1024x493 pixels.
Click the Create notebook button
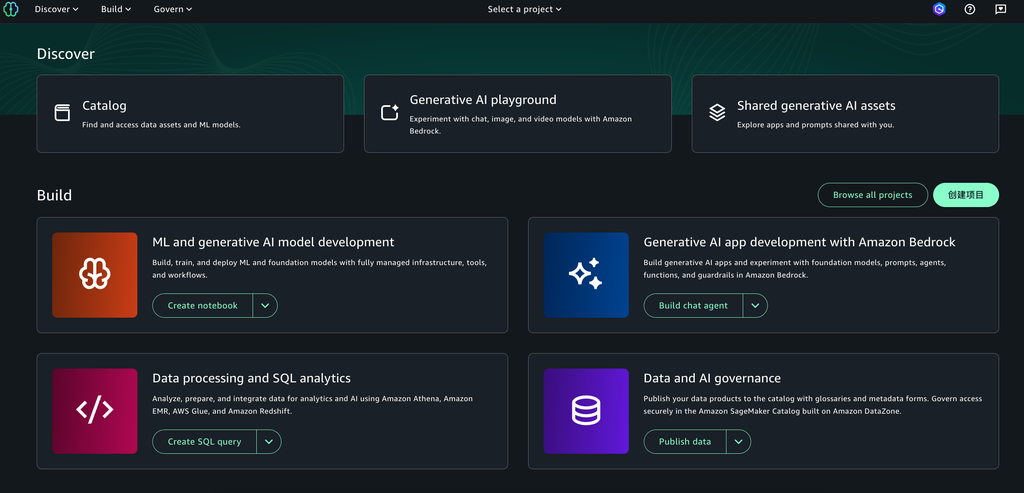click(x=202, y=306)
